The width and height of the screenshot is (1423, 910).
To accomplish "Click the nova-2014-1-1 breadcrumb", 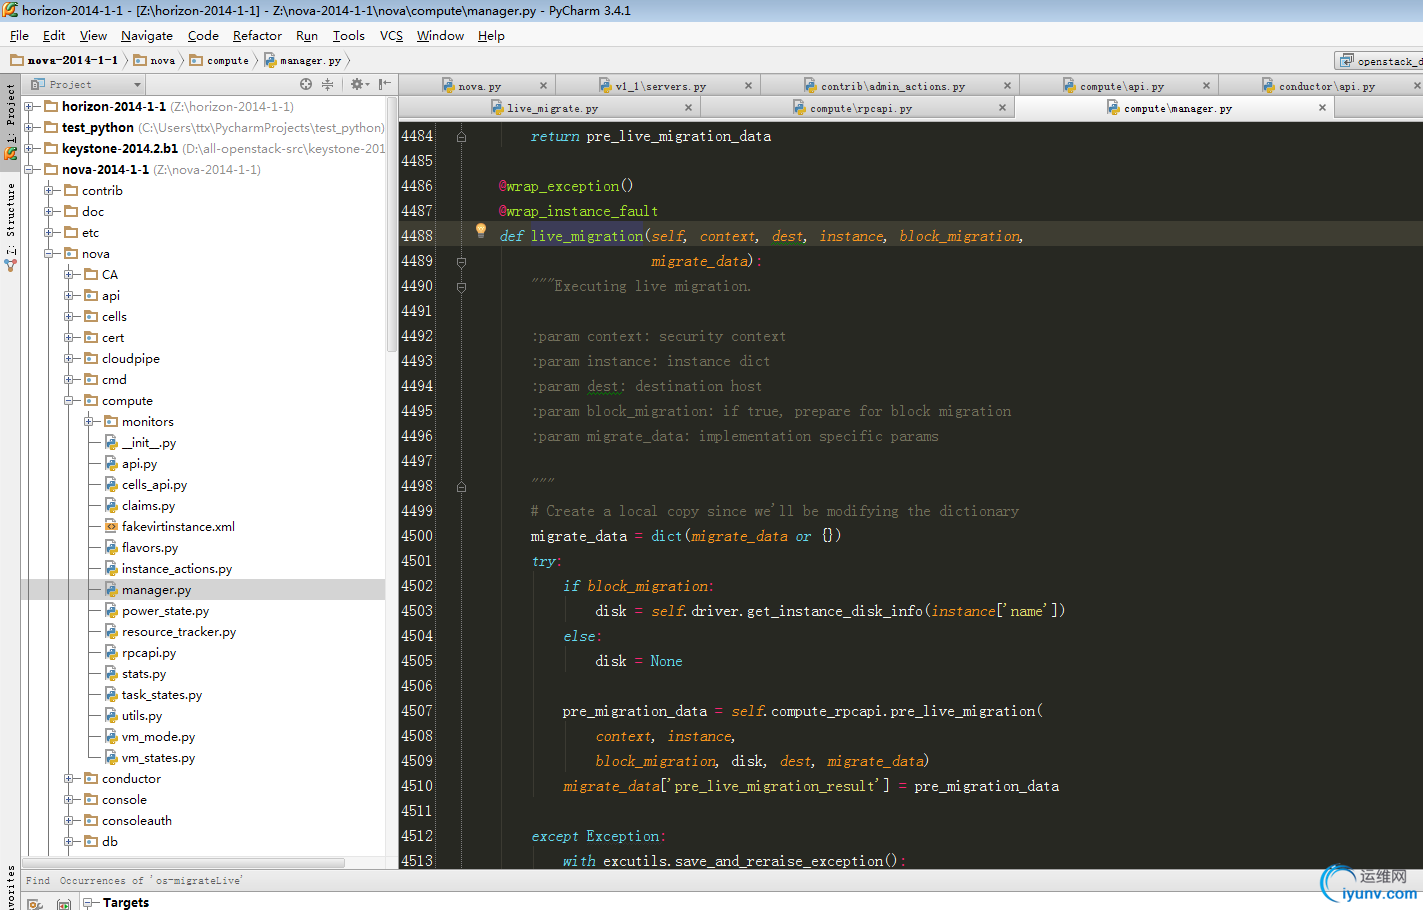I will pos(64,60).
